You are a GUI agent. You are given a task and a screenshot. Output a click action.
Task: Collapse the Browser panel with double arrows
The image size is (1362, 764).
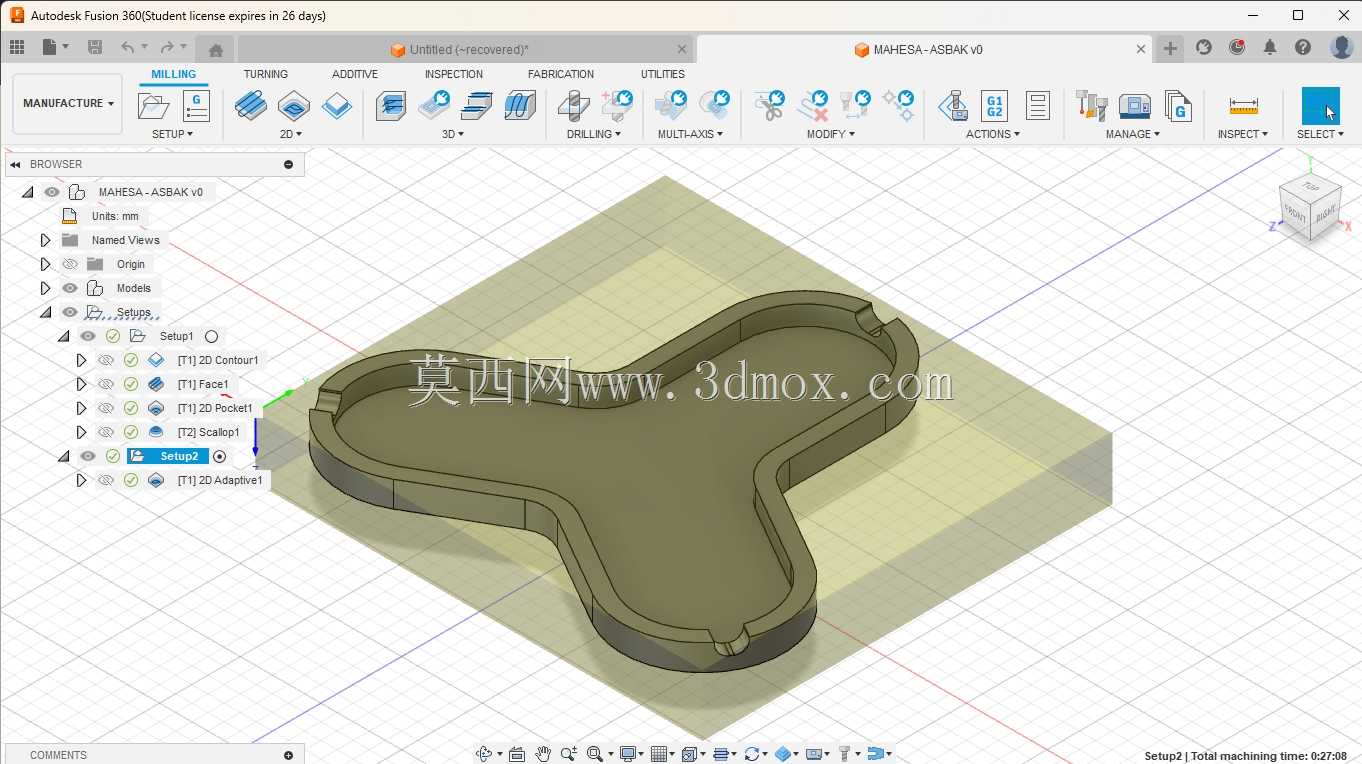[x=16, y=164]
